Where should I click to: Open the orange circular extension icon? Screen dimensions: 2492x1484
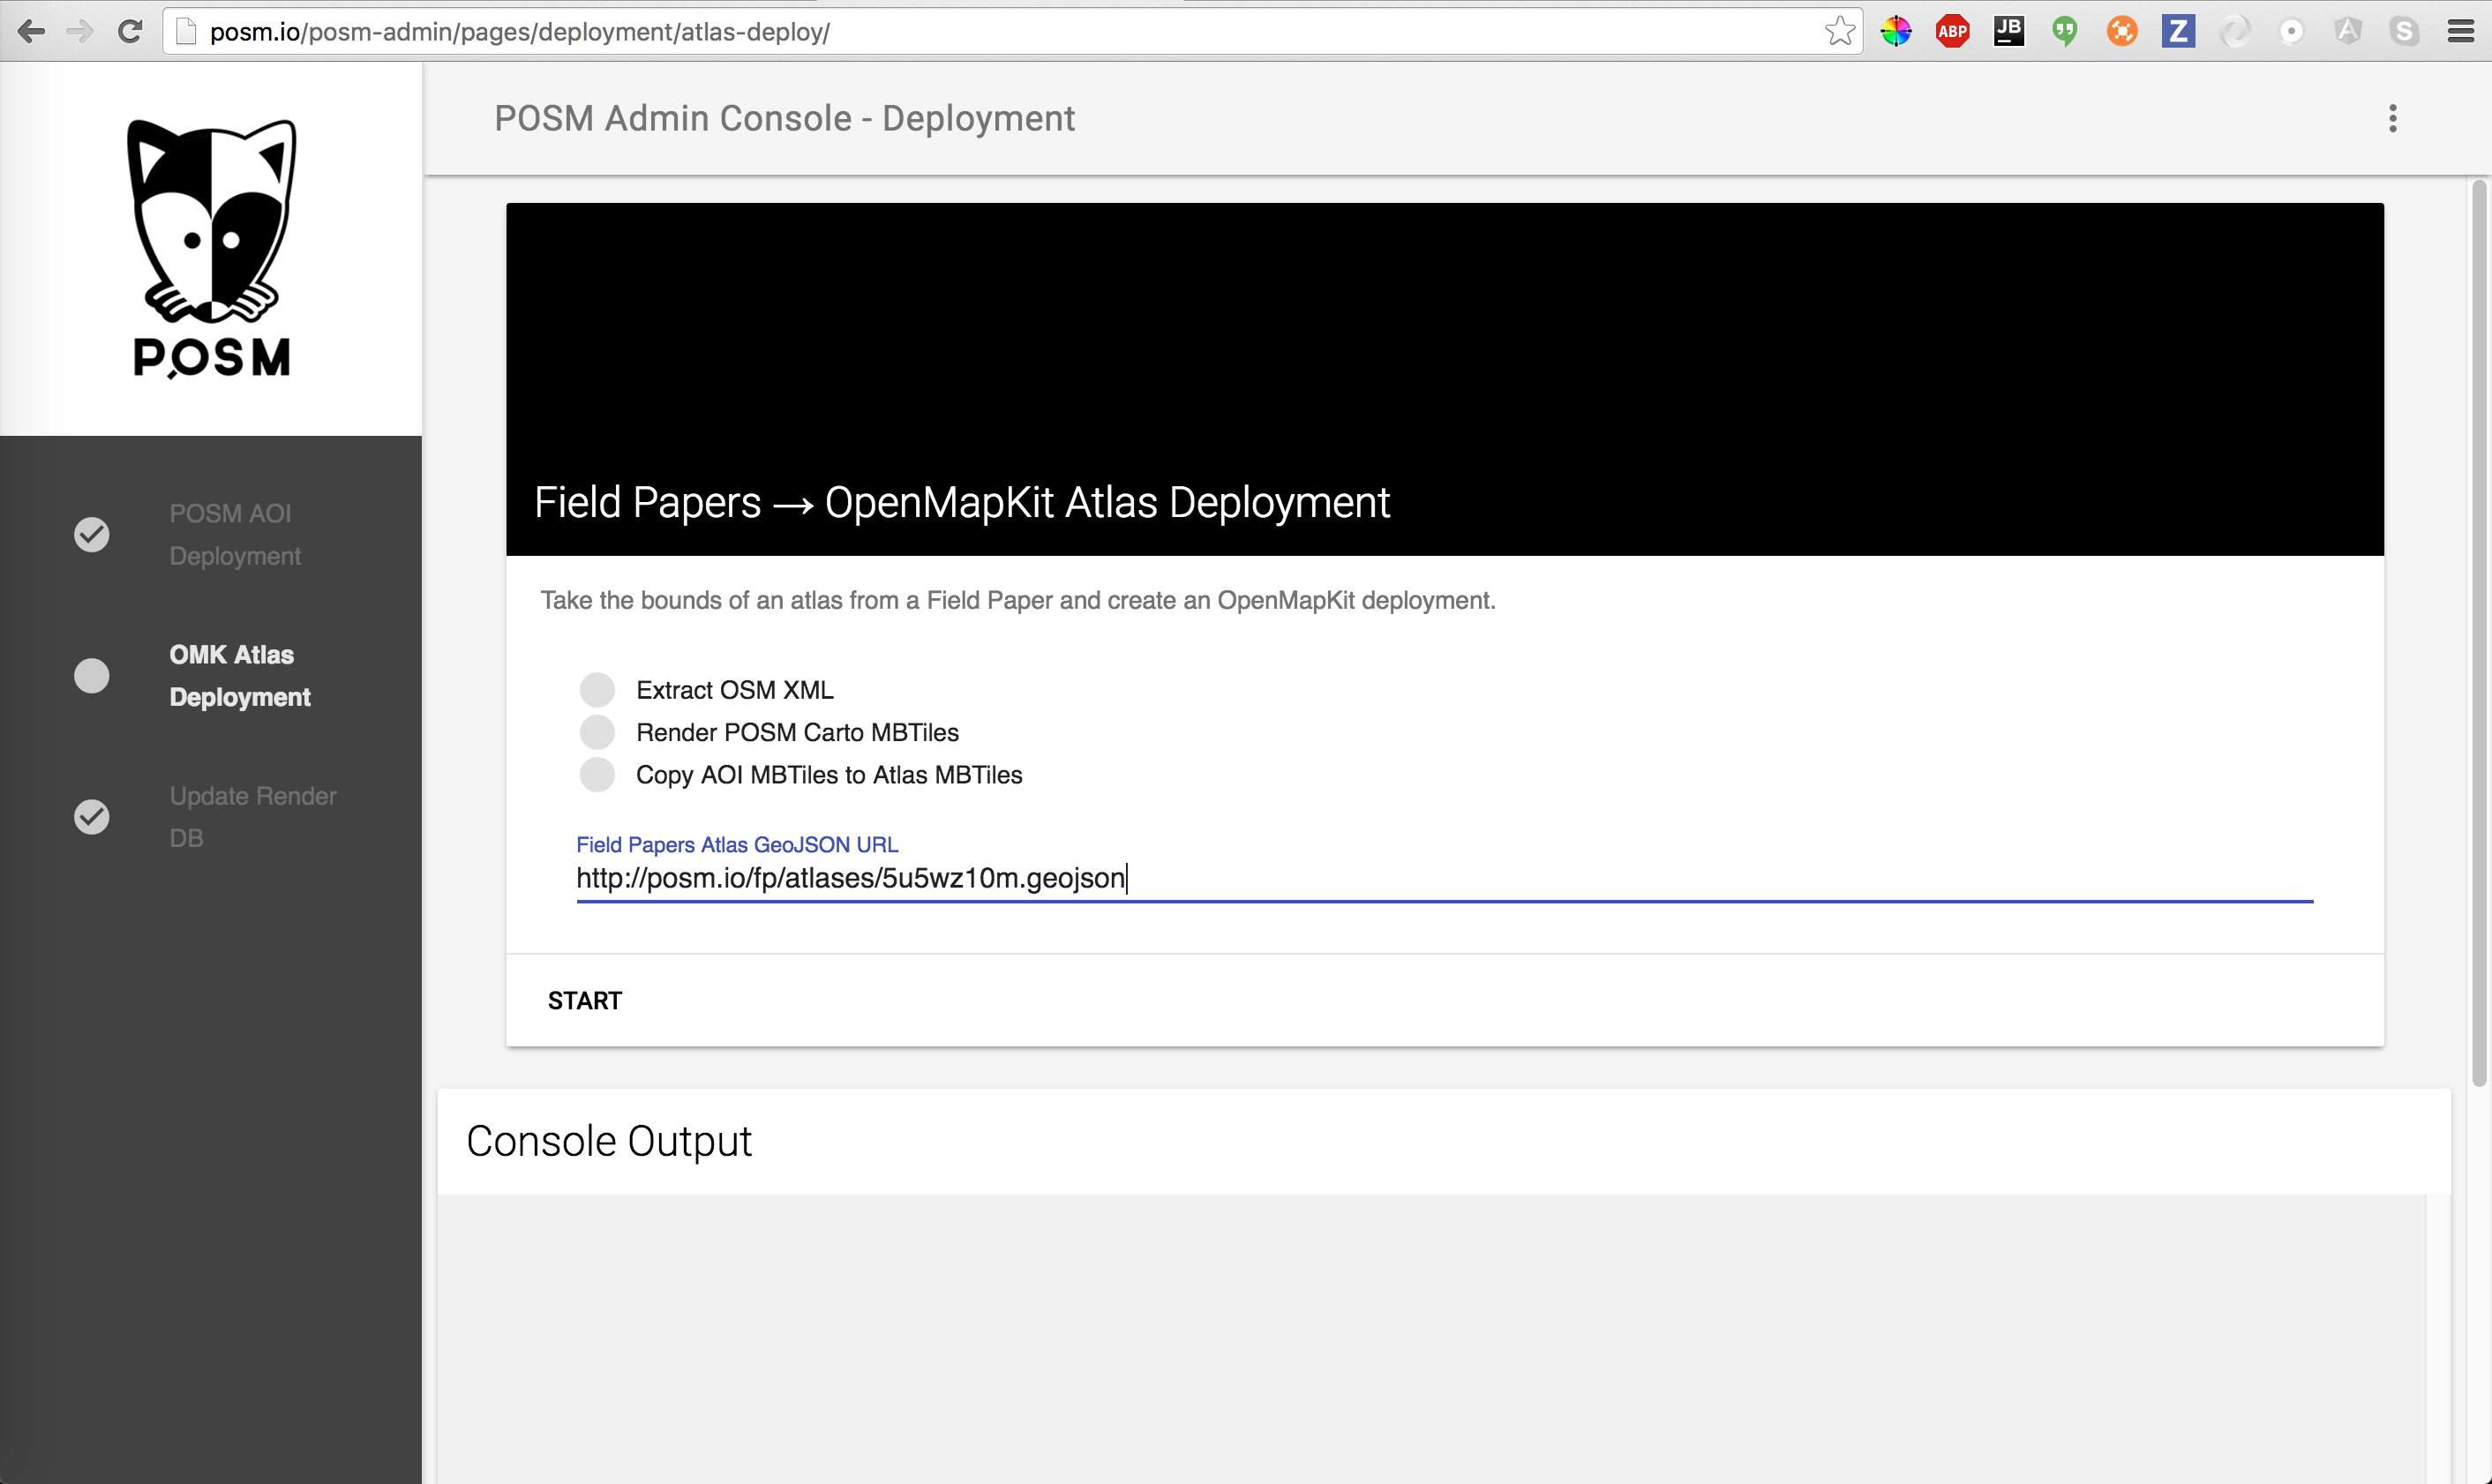(x=2122, y=32)
